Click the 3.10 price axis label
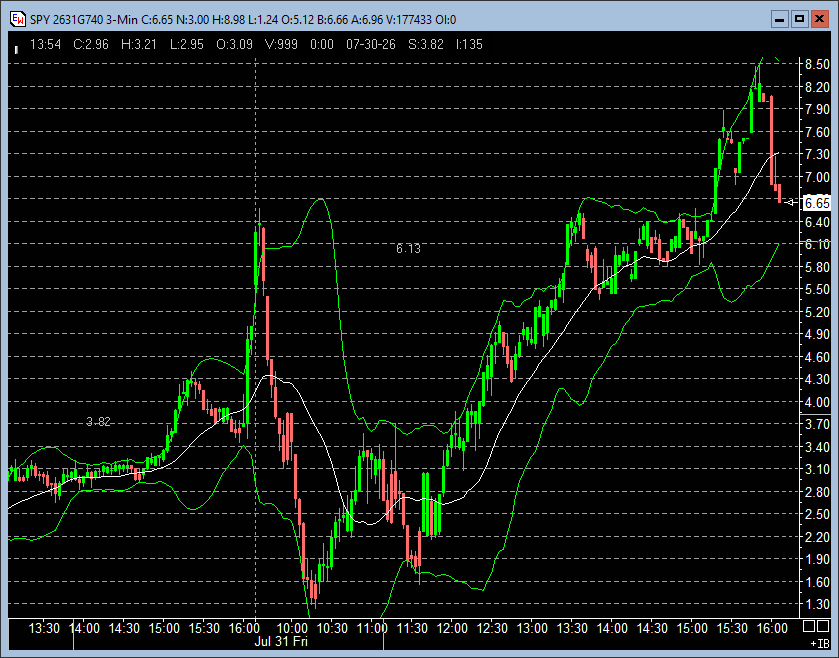The width and height of the screenshot is (839, 658). [817, 469]
